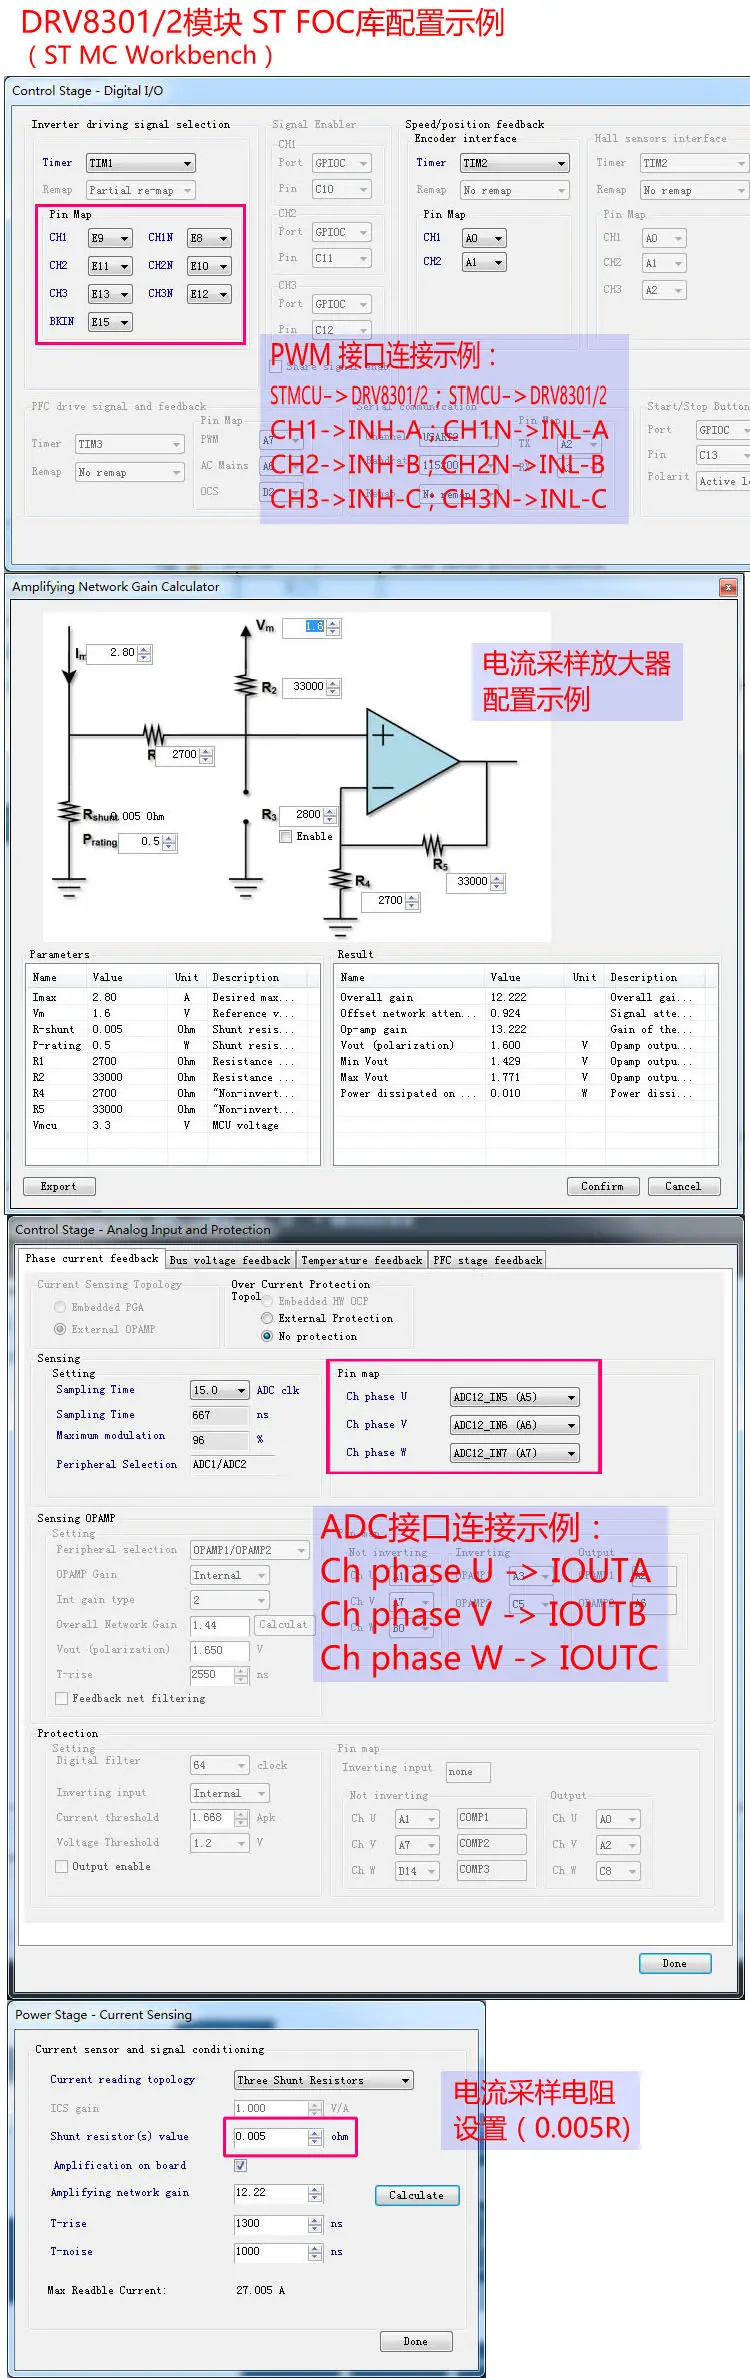750x2378 pixels.
Task: Click the R2 33000 spinner arrows
Action: click(x=333, y=687)
